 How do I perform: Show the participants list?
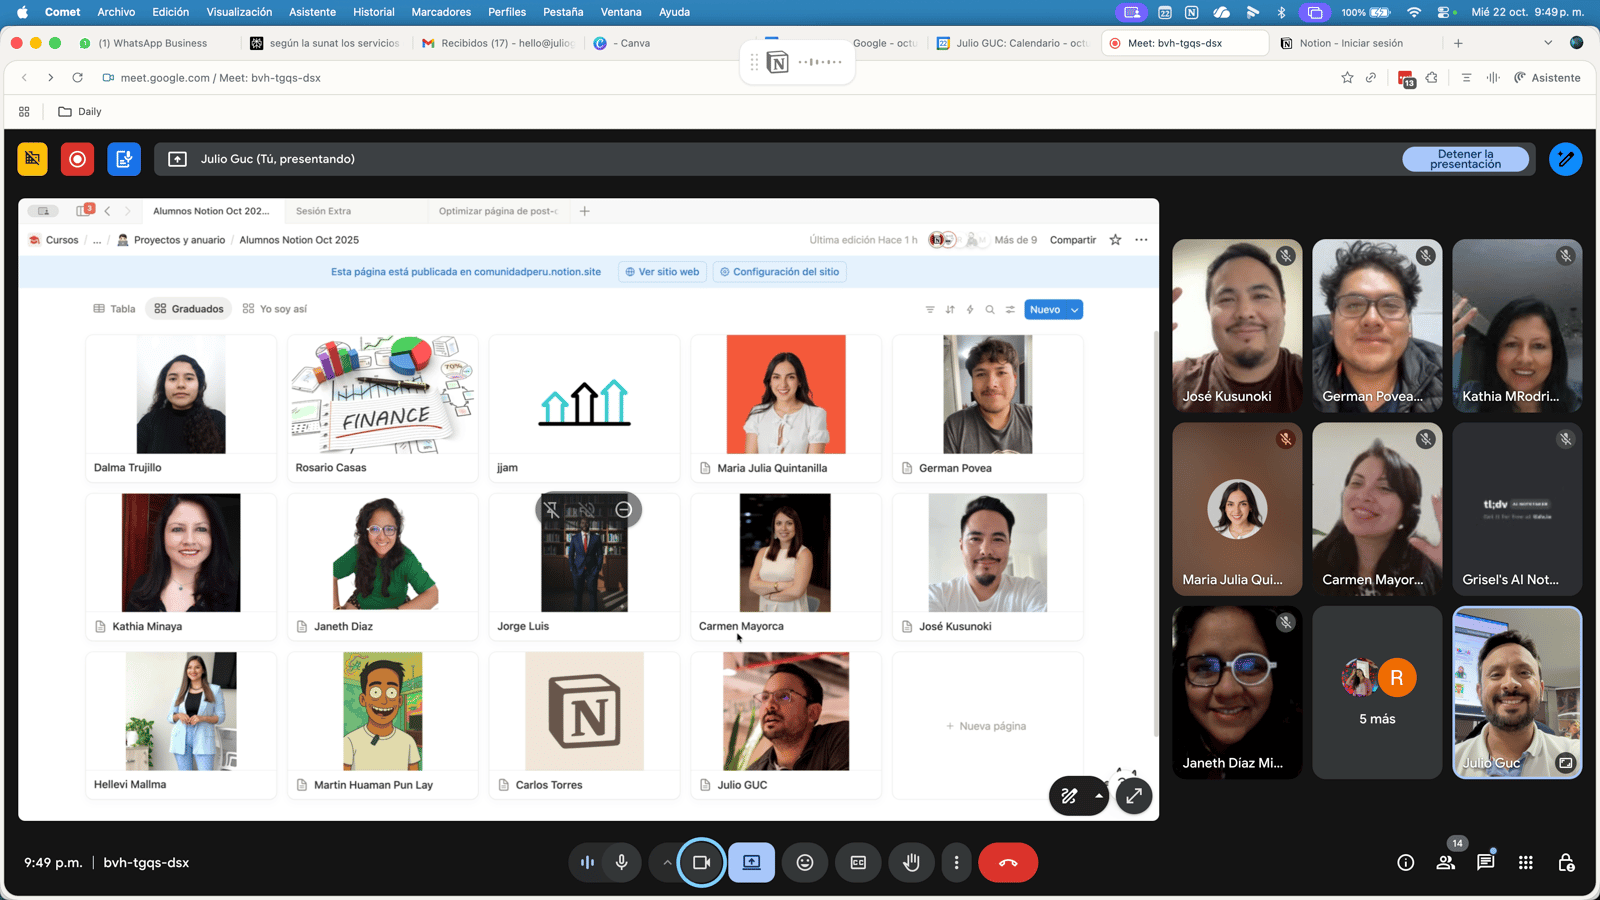pos(1446,862)
